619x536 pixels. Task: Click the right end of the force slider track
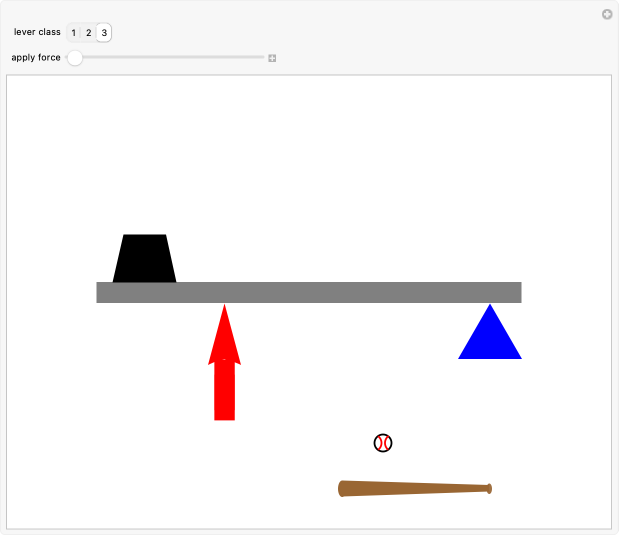pyautogui.click(x=262, y=58)
